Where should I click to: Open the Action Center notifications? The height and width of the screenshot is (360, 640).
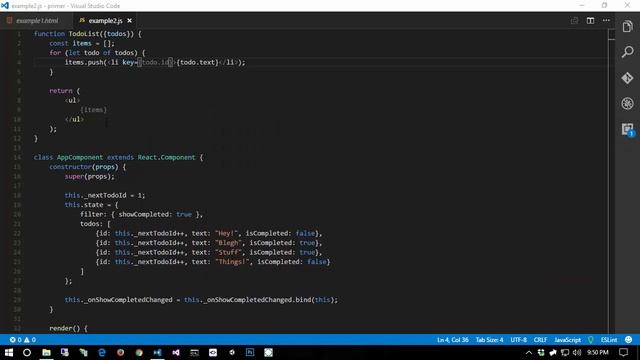coord(623,352)
